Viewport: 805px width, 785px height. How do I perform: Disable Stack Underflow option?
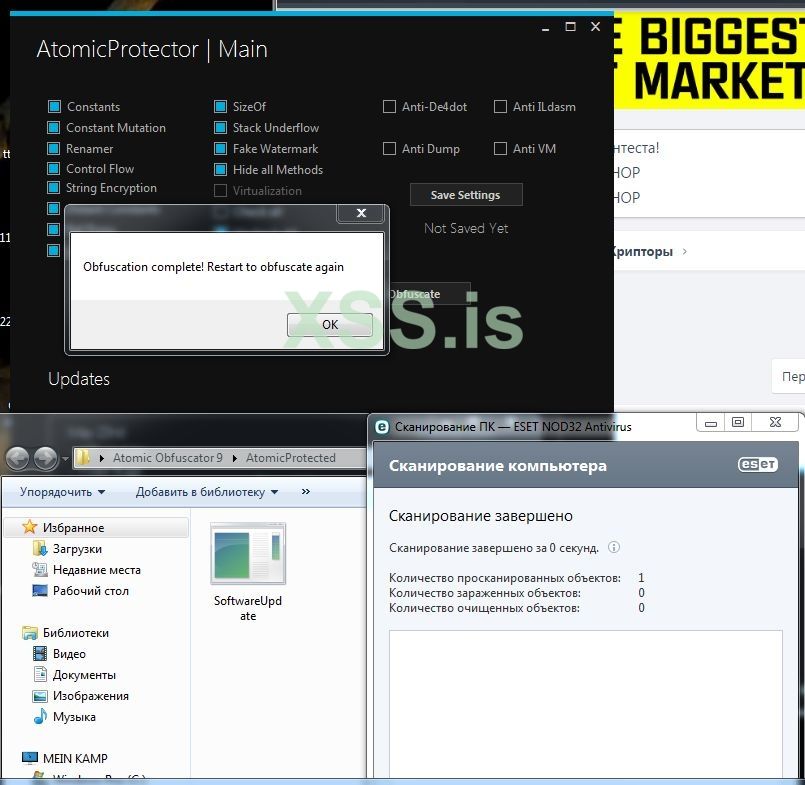[x=220, y=127]
